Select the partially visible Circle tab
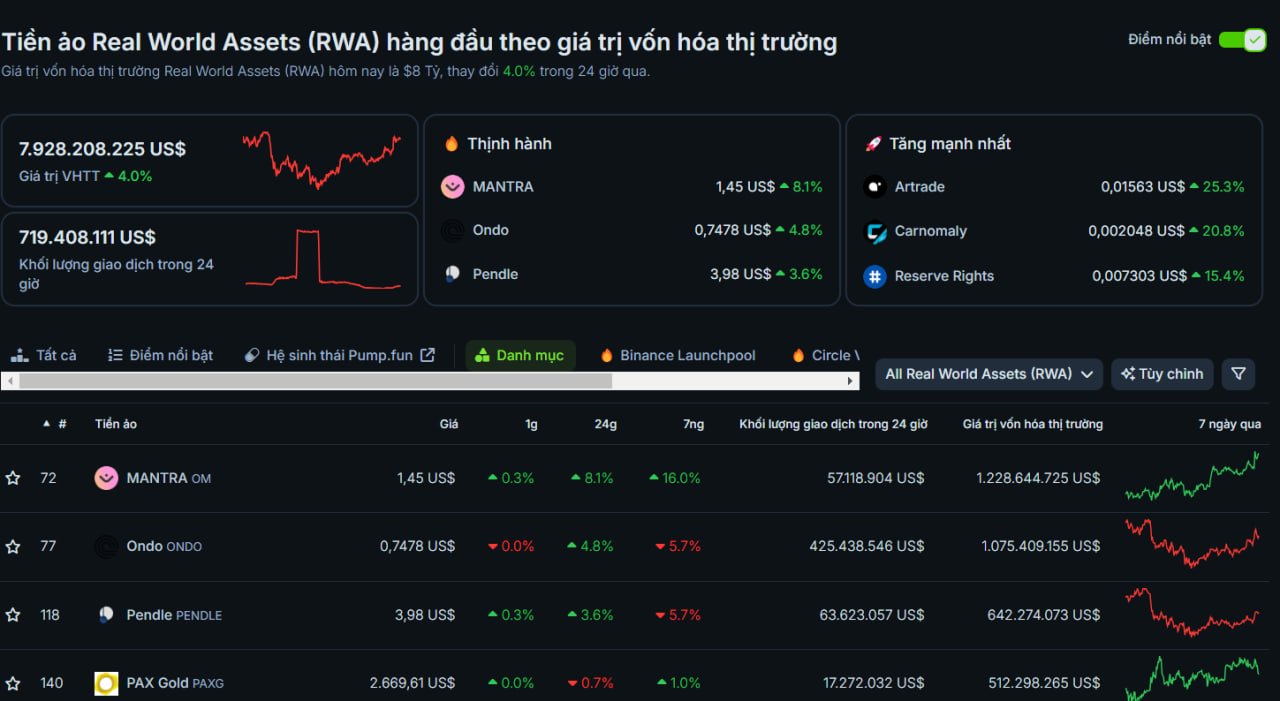This screenshot has height=701, width=1280. tap(825, 355)
